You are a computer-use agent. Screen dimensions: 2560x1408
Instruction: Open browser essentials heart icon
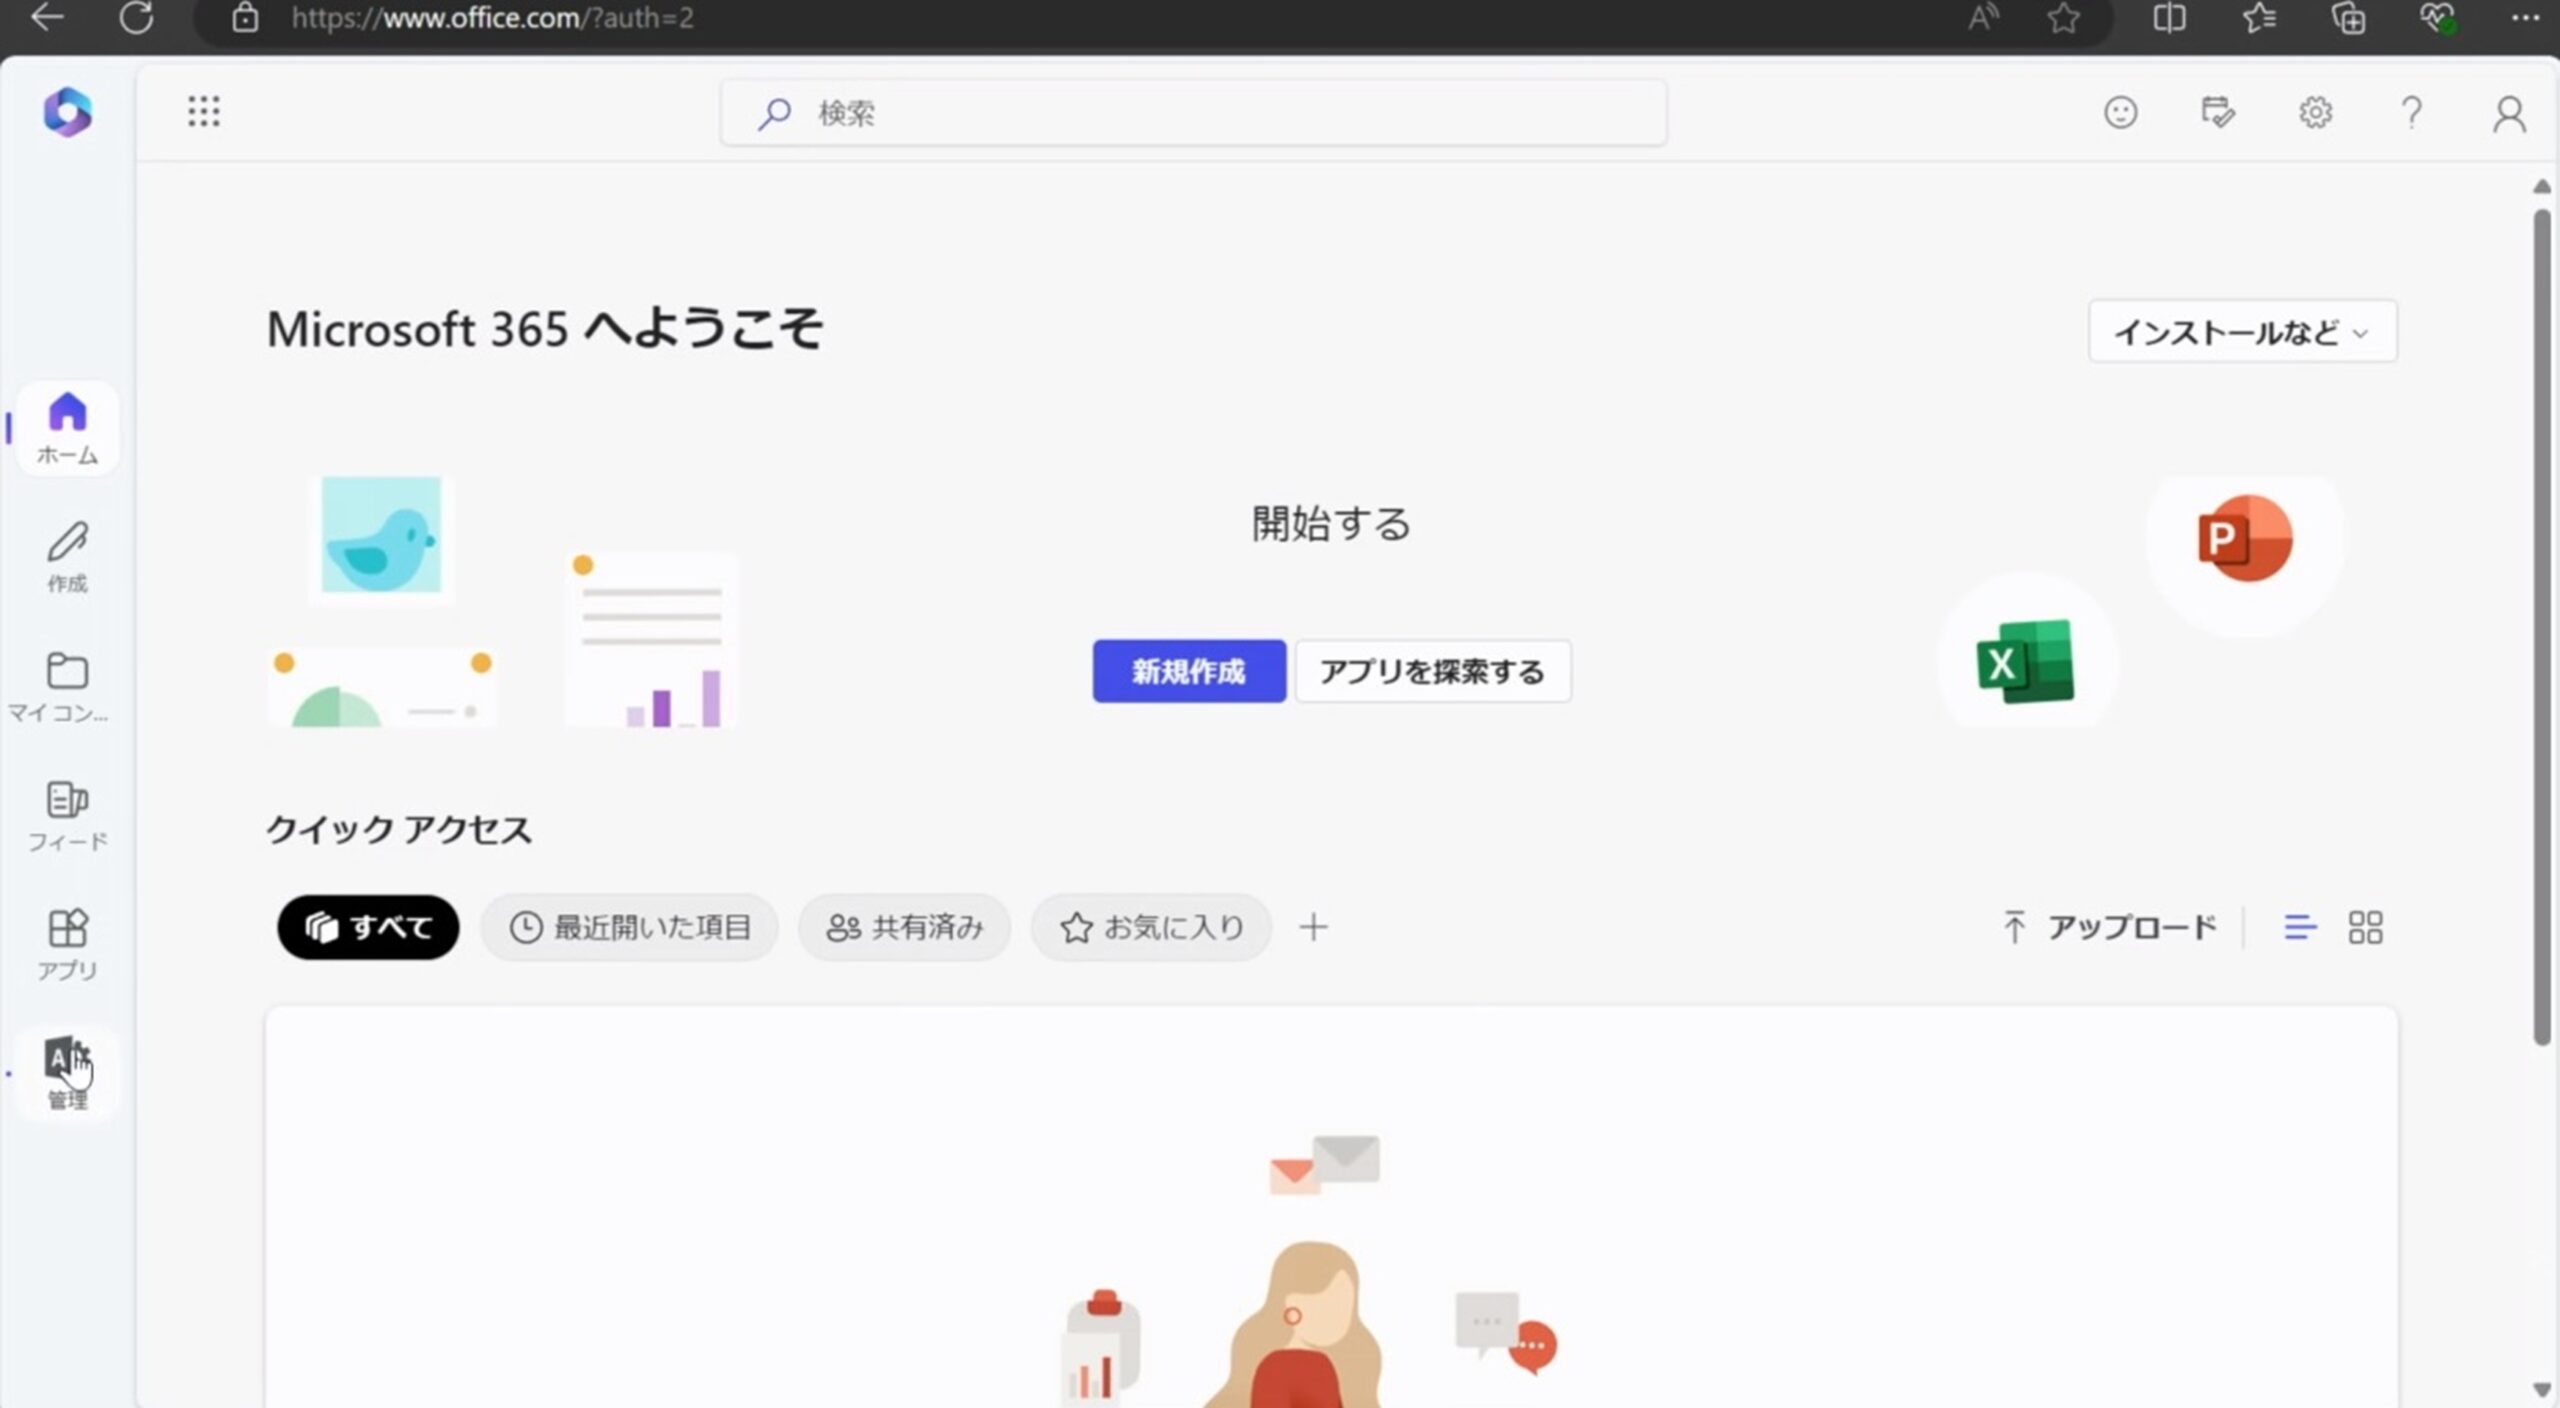pos(2437,17)
